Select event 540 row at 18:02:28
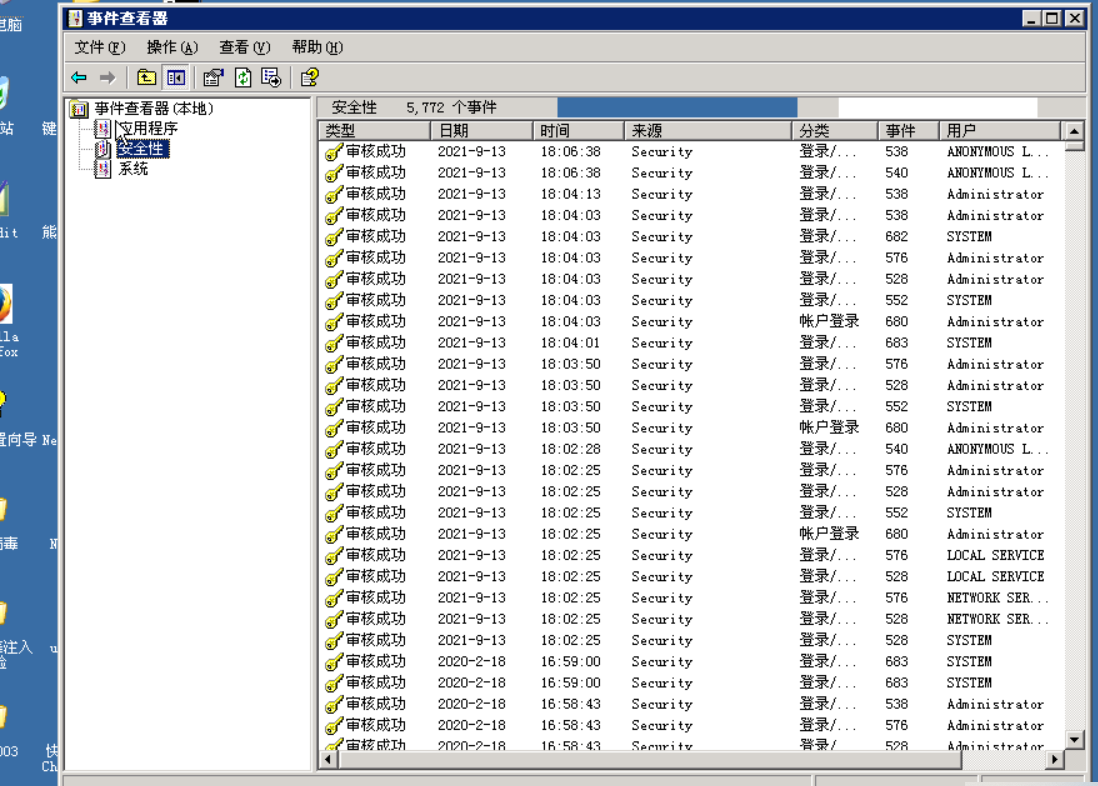This screenshot has height=786, width=1098. (692, 449)
